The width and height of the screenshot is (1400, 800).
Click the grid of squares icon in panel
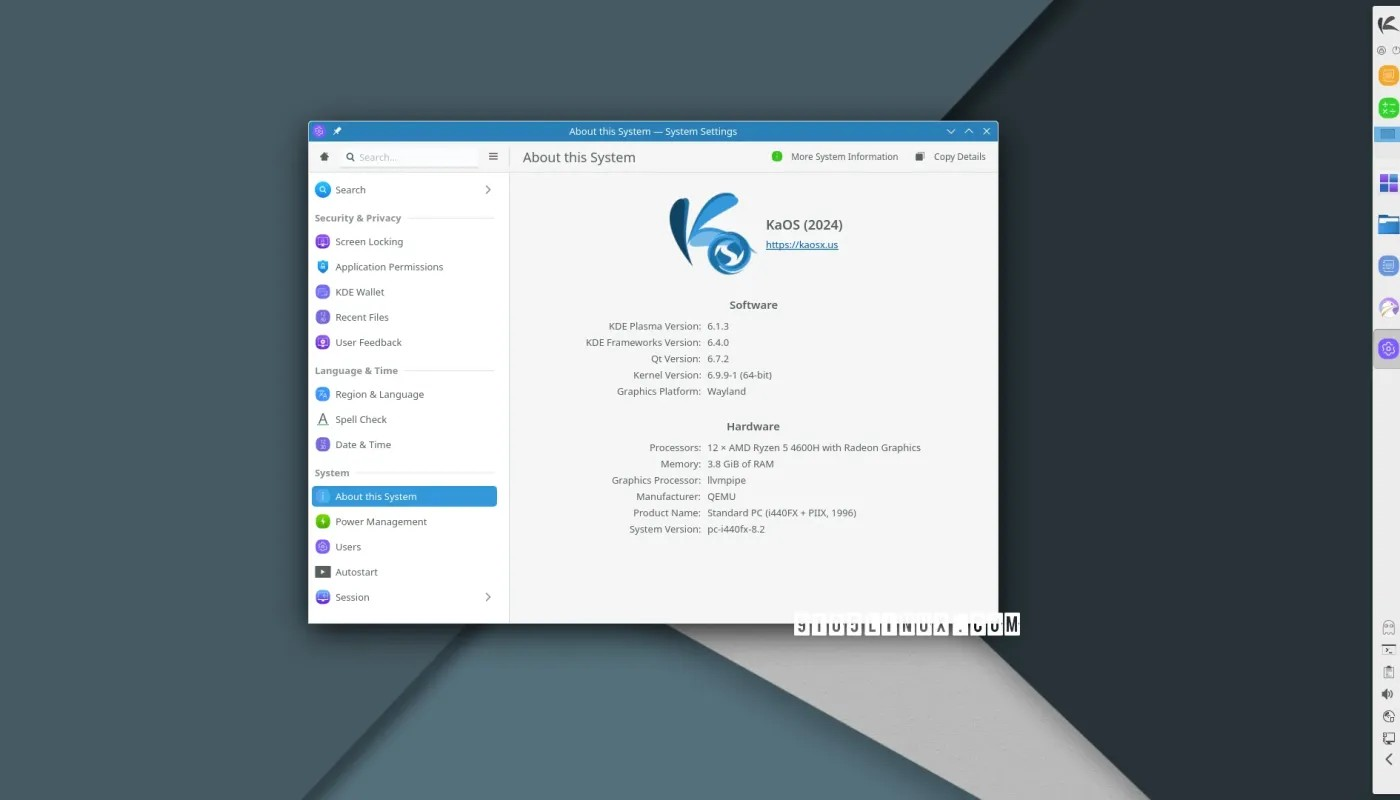(1388, 183)
